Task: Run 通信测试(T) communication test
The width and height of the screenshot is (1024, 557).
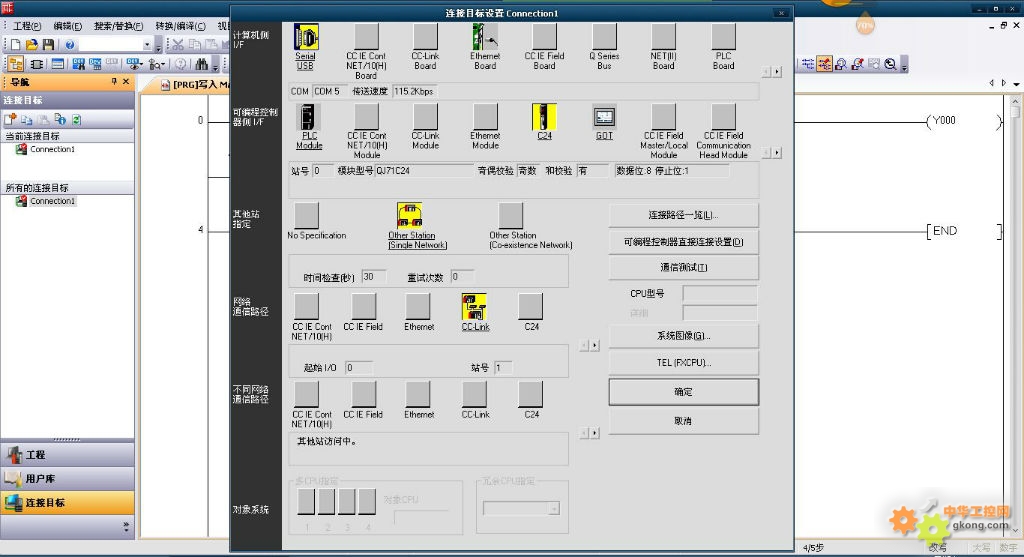Action: 683,267
